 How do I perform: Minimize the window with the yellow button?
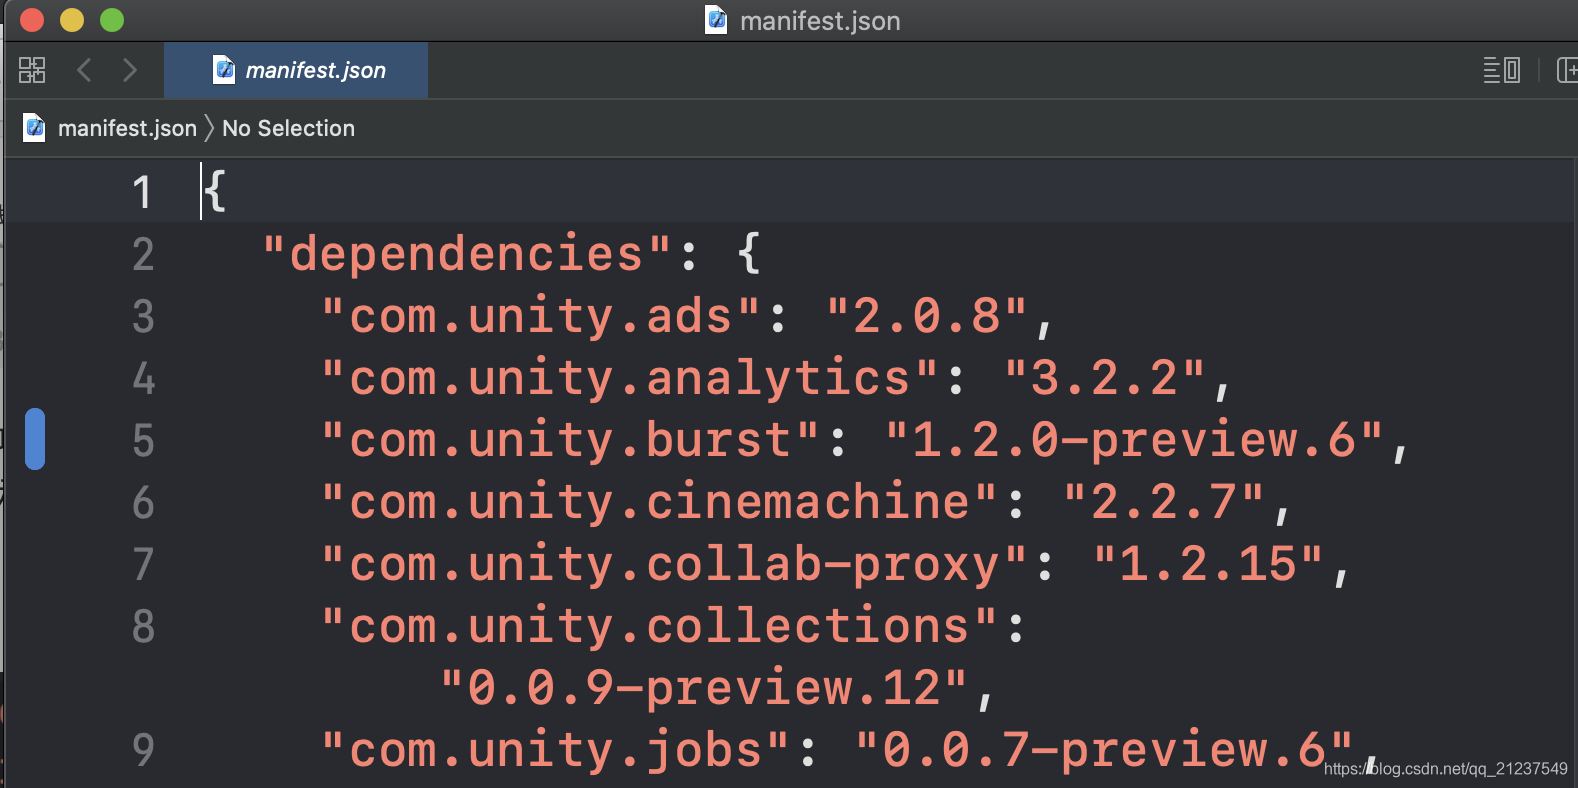[x=72, y=20]
